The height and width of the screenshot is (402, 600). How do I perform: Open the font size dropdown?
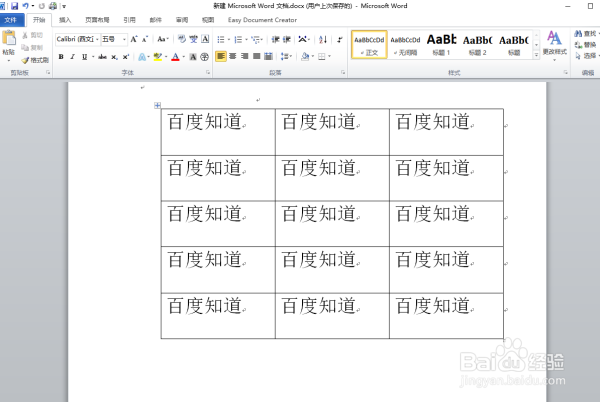(x=124, y=39)
